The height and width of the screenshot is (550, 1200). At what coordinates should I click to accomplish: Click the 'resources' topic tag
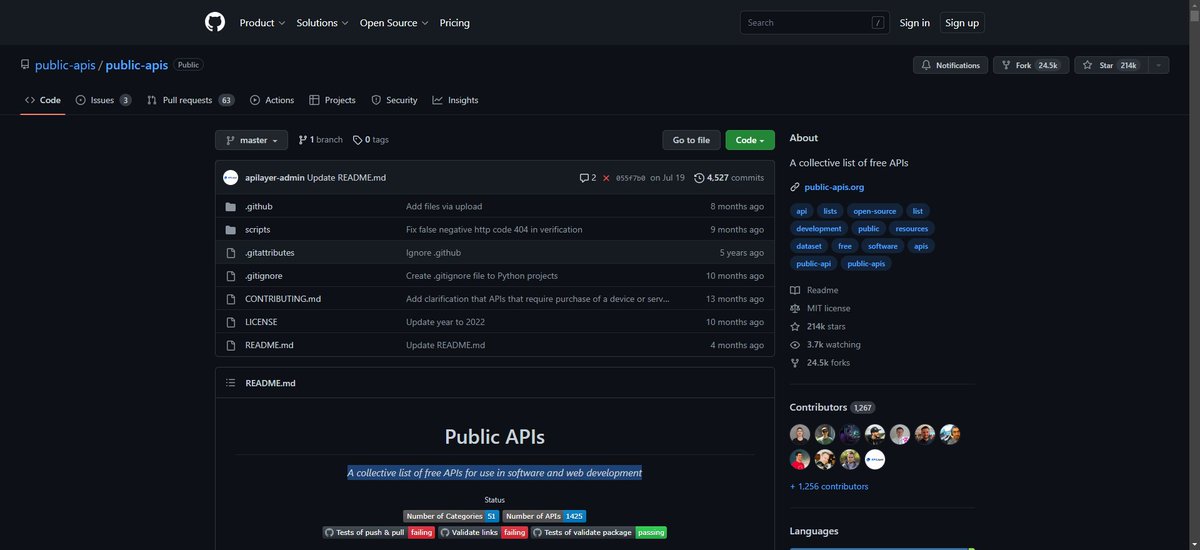pyautogui.click(x=912, y=228)
